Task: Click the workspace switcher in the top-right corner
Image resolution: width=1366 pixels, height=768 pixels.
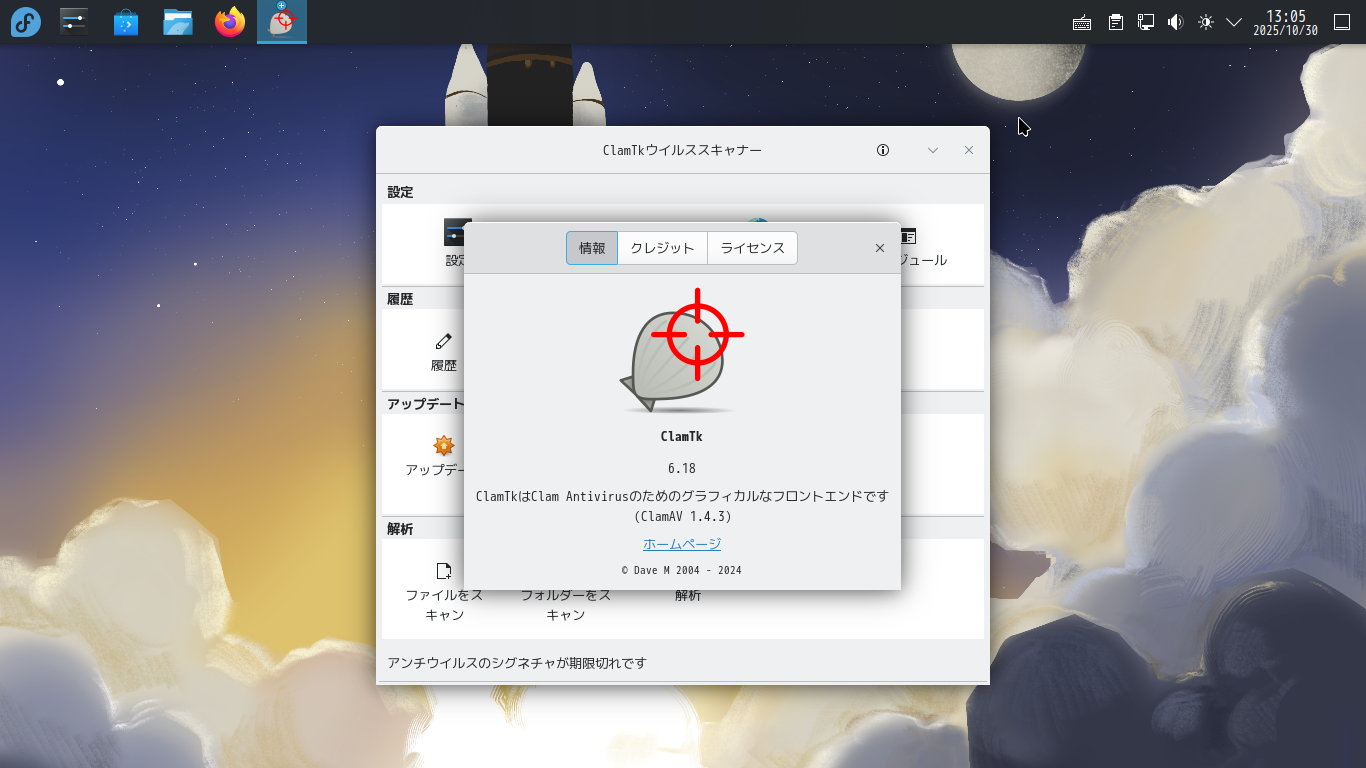Action: tap(1340, 20)
